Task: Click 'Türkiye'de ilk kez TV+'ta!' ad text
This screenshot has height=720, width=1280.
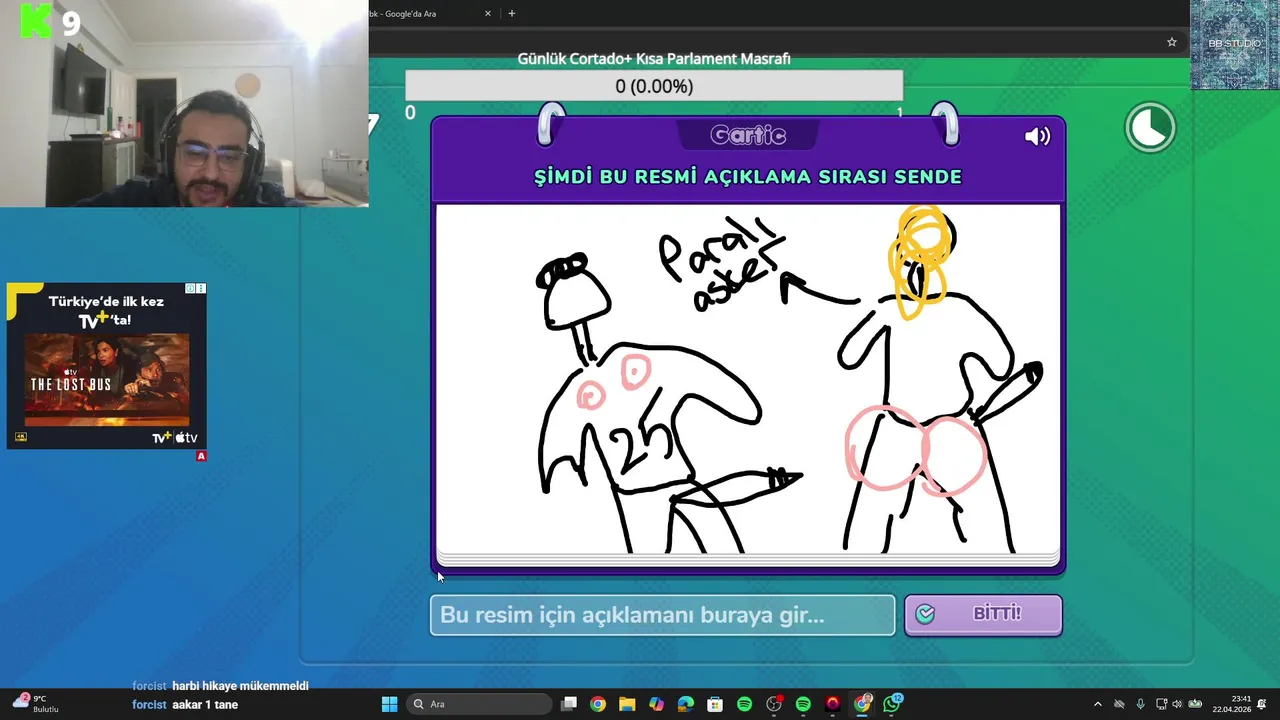Action: click(x=106, y=311)
